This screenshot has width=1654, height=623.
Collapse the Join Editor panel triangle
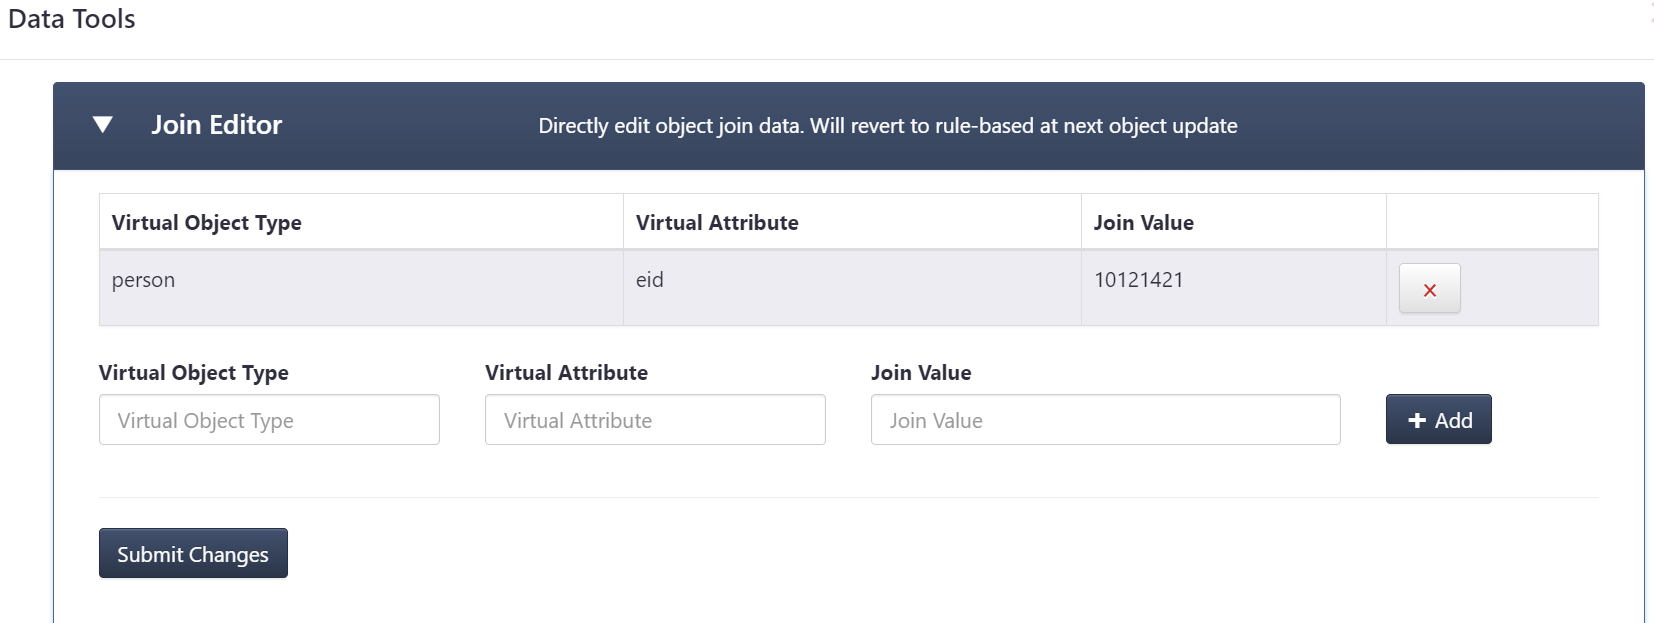102,125
